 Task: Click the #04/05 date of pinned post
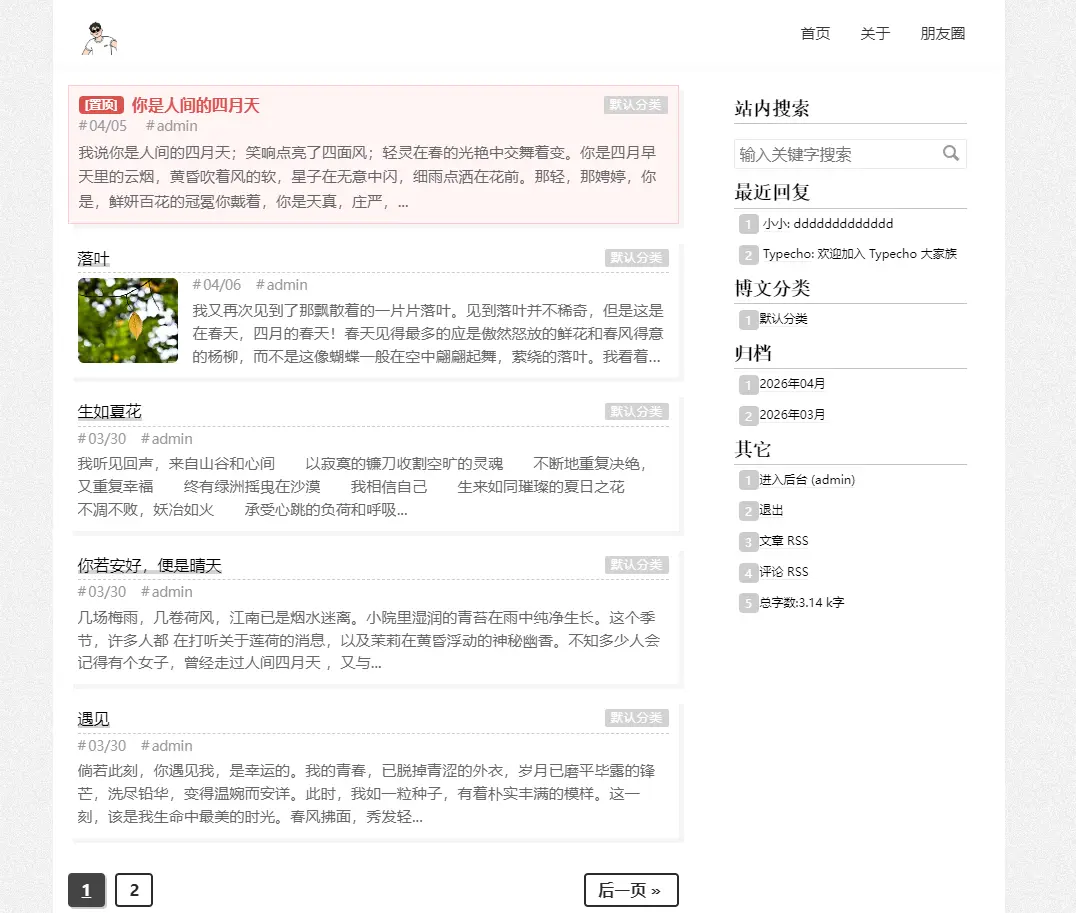103,126
